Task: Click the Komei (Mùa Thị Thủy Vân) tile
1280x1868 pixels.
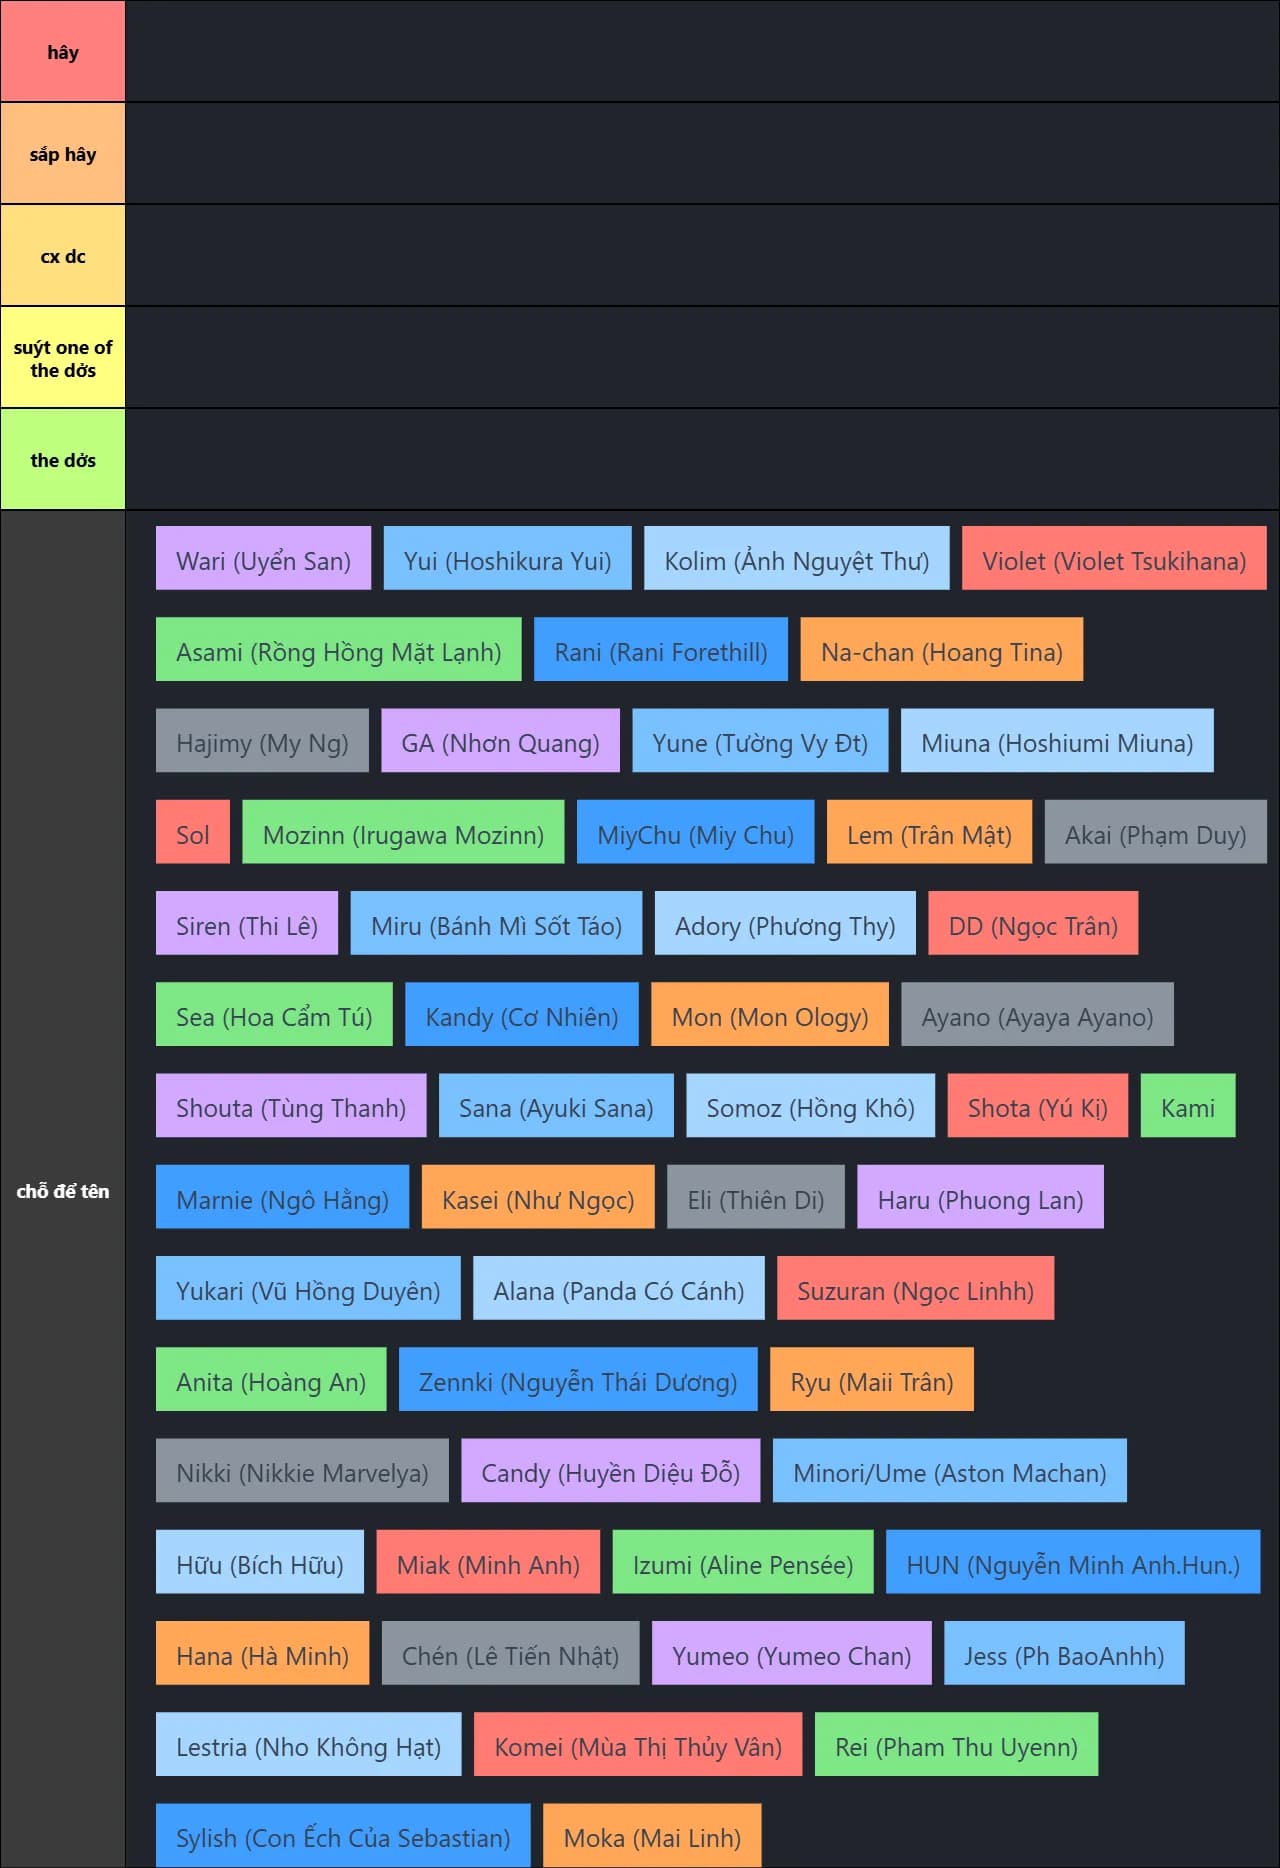Action: [637, 1746]
